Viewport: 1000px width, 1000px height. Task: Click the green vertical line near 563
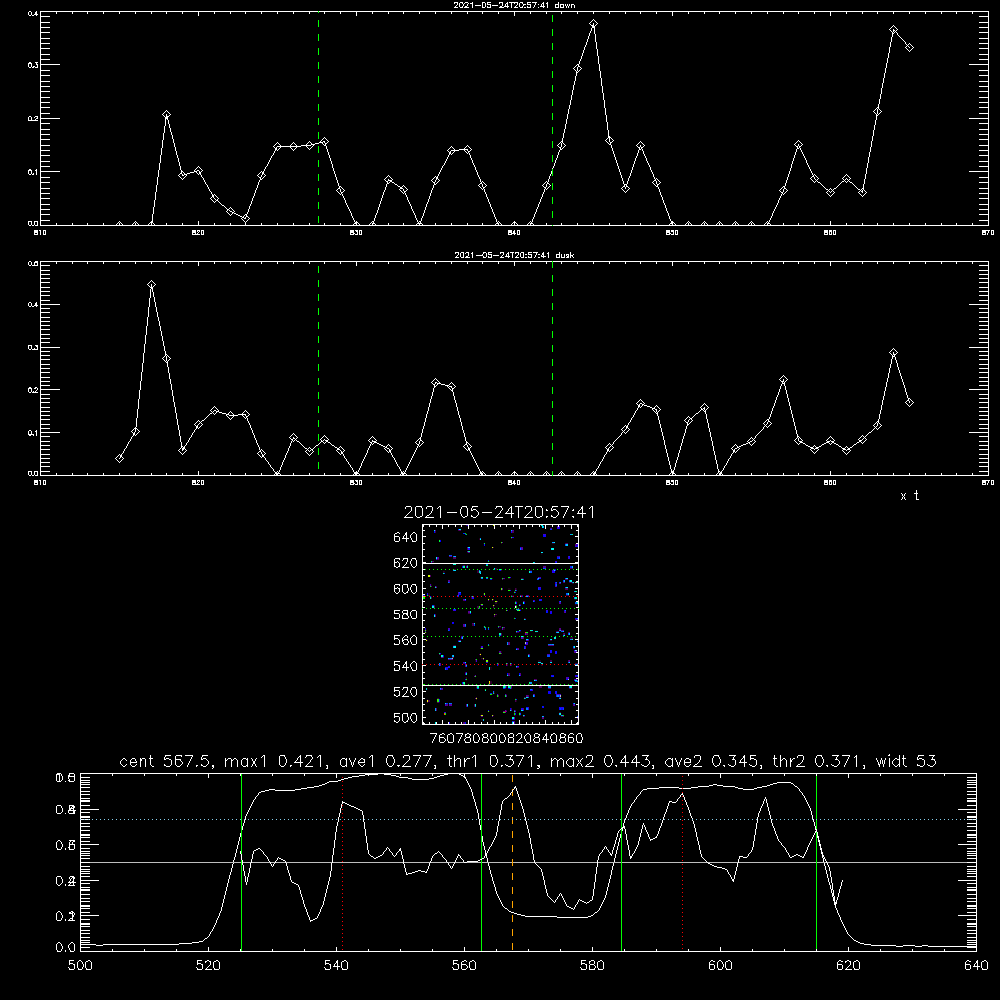[x=482, y=862]
